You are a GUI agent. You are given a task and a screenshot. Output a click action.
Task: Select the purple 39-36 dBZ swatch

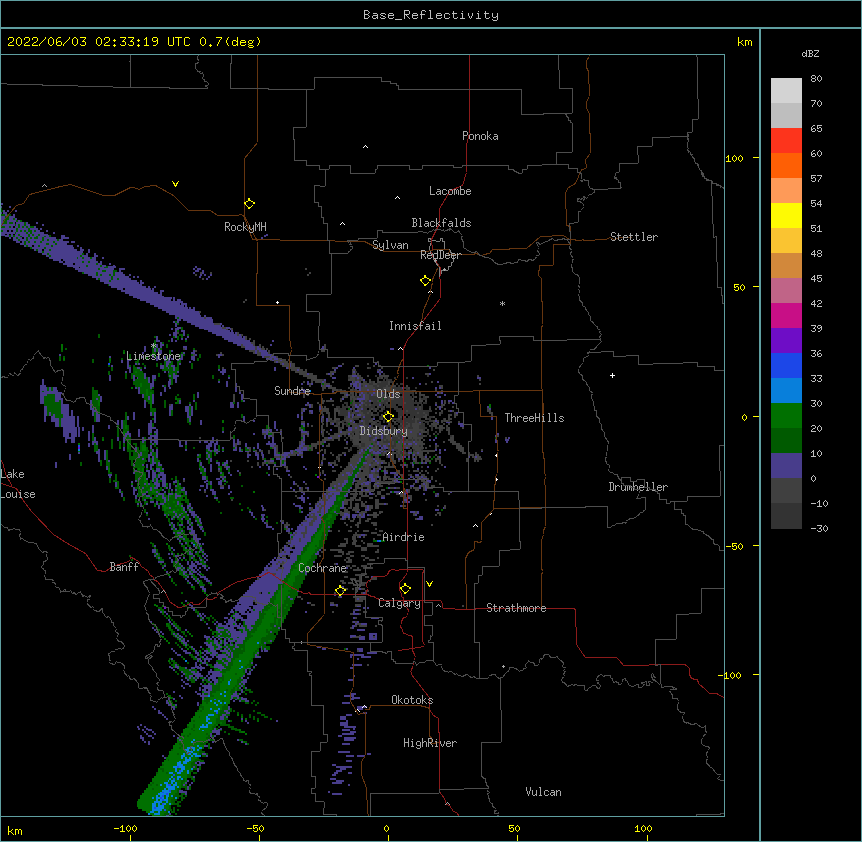786,340
